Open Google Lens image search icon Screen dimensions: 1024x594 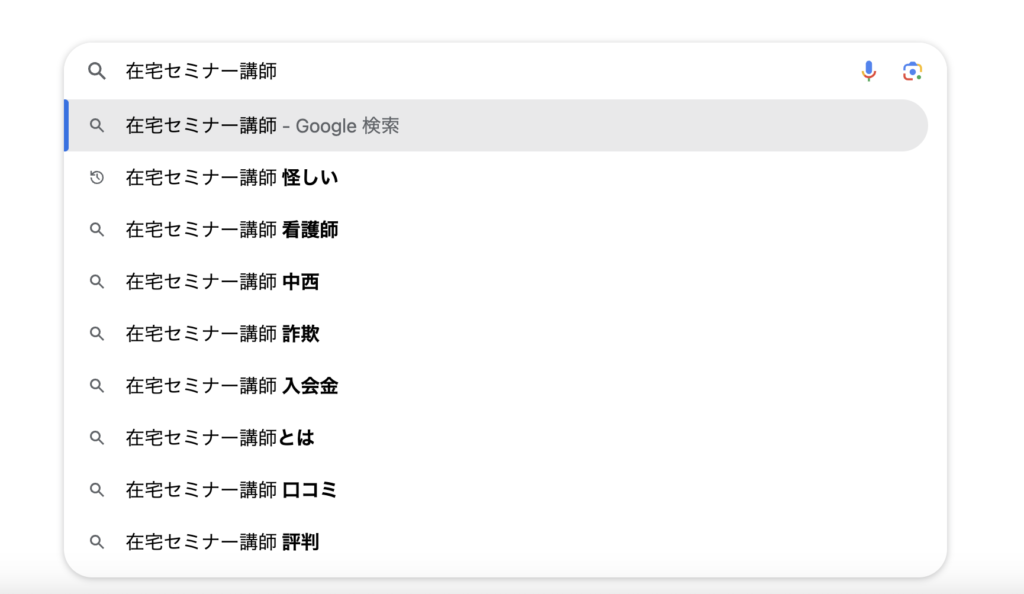(x=912, y=71)
